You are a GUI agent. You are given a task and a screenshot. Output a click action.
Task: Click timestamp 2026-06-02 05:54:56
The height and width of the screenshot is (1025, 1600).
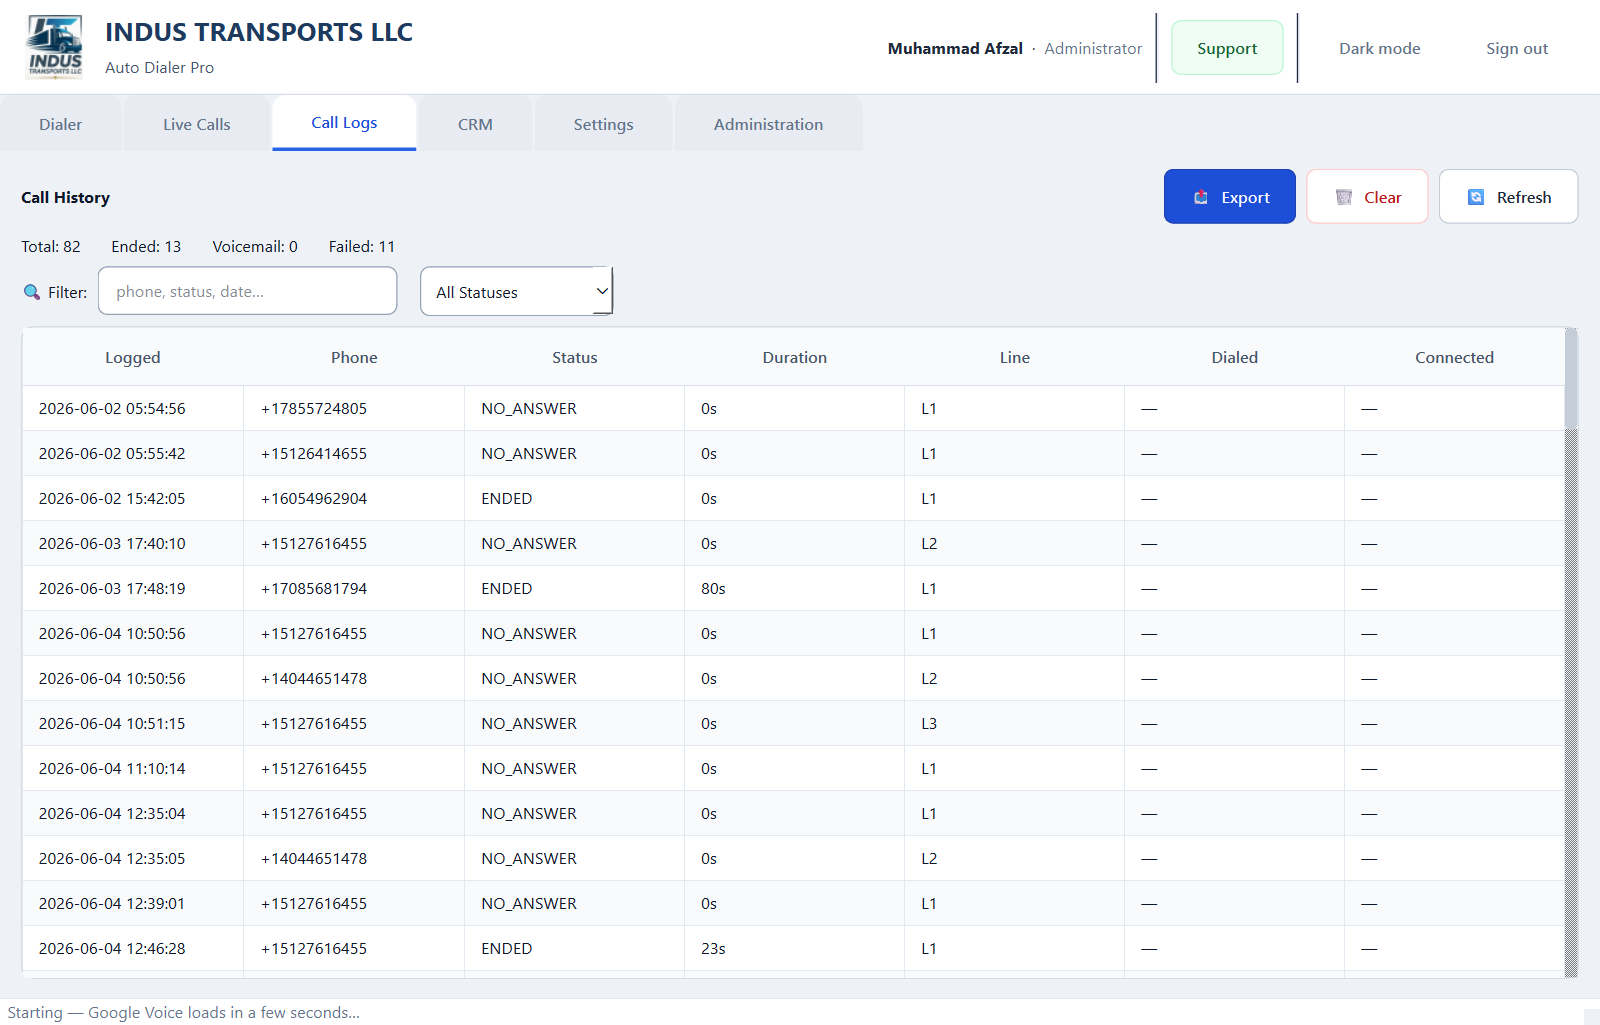tap(112, 408)
